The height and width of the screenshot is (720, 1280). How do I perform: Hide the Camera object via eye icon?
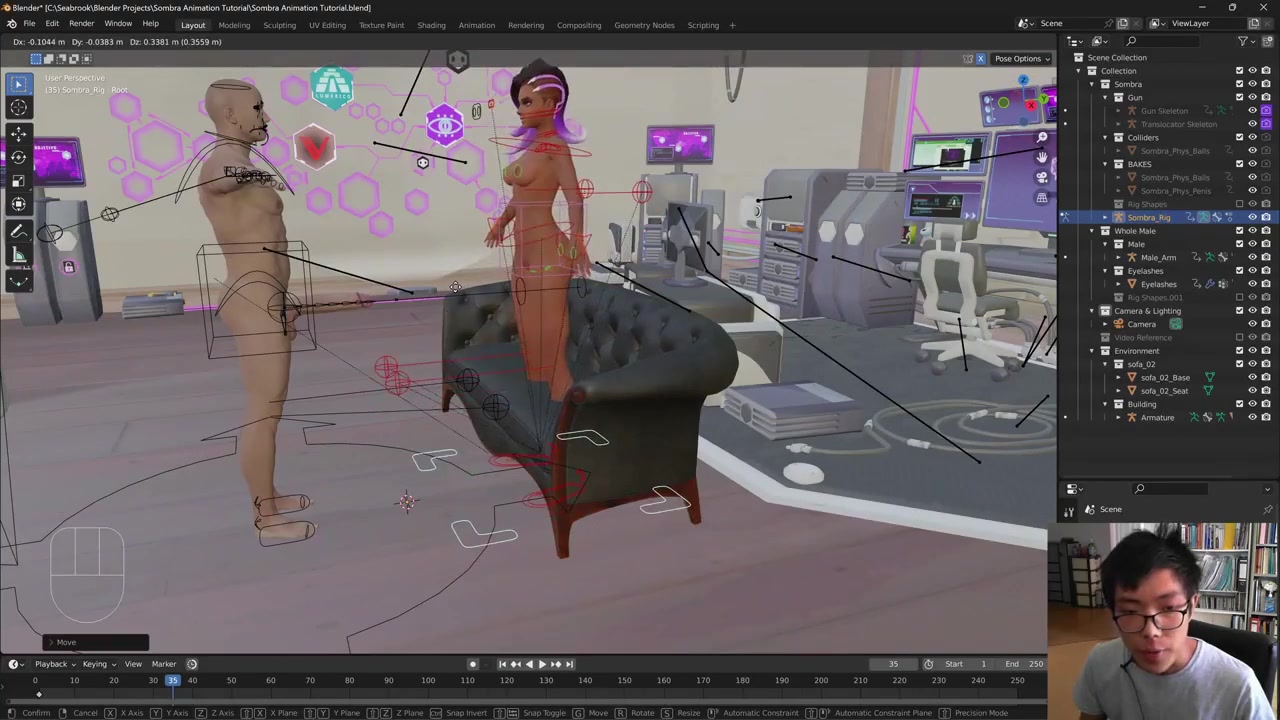coord(1252,324)
